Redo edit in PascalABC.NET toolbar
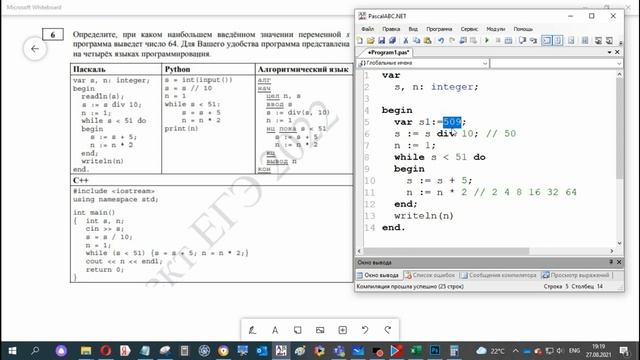 pos(452,40)
